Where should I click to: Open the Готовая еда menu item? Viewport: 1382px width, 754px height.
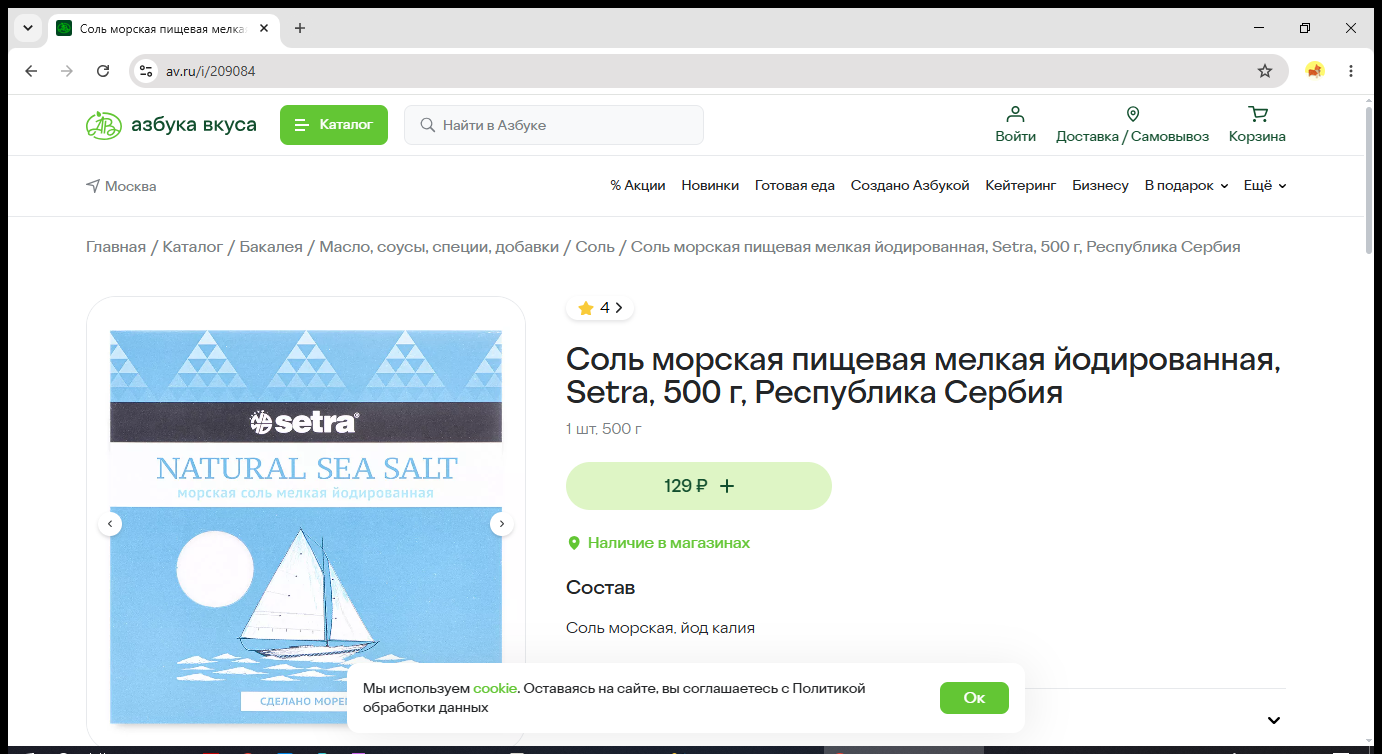tap(795, 186)
